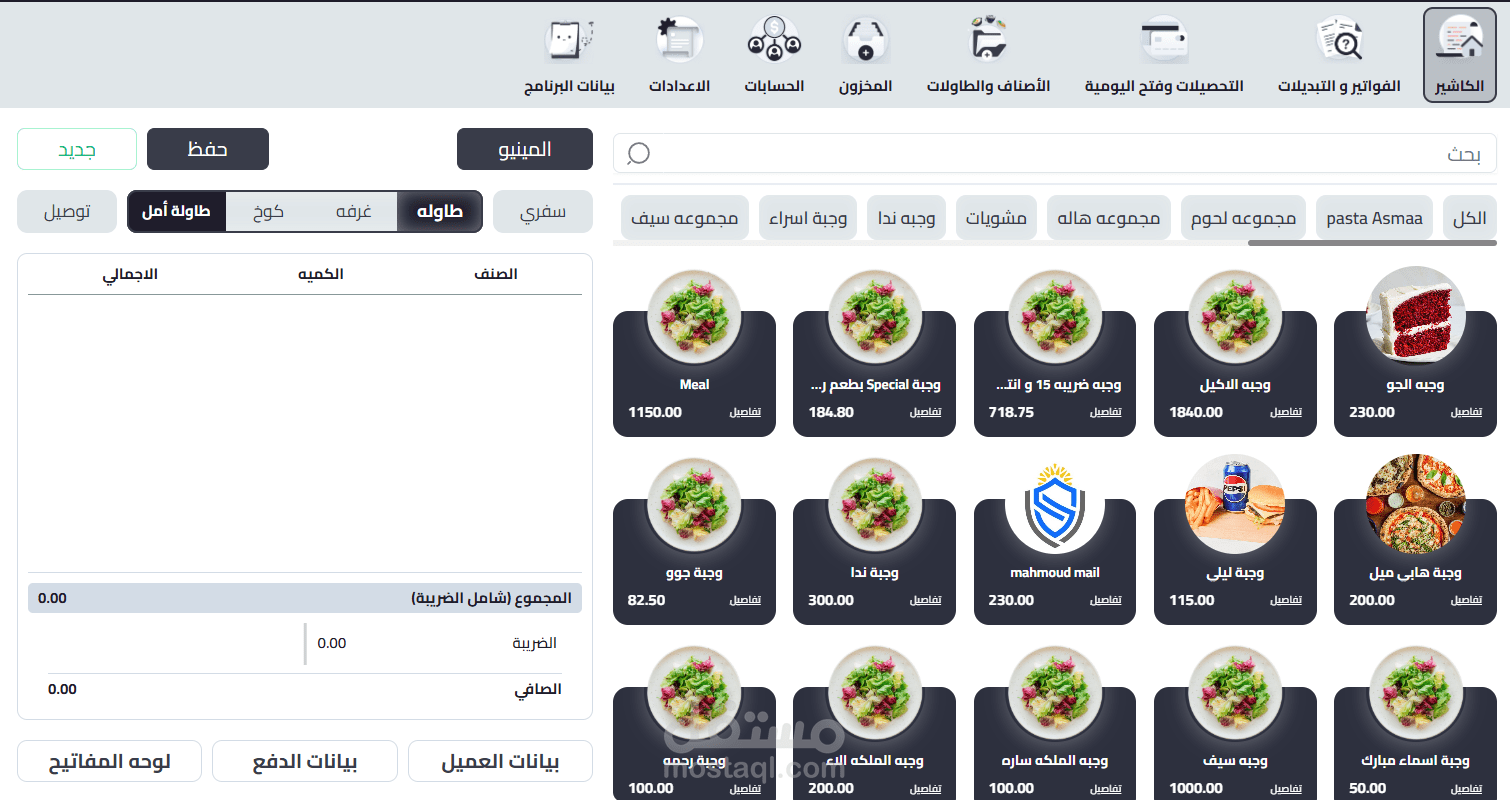Screen dimensions: 1510x800
Task: Choose توصيل delivery order type
Action: (67, 212)
